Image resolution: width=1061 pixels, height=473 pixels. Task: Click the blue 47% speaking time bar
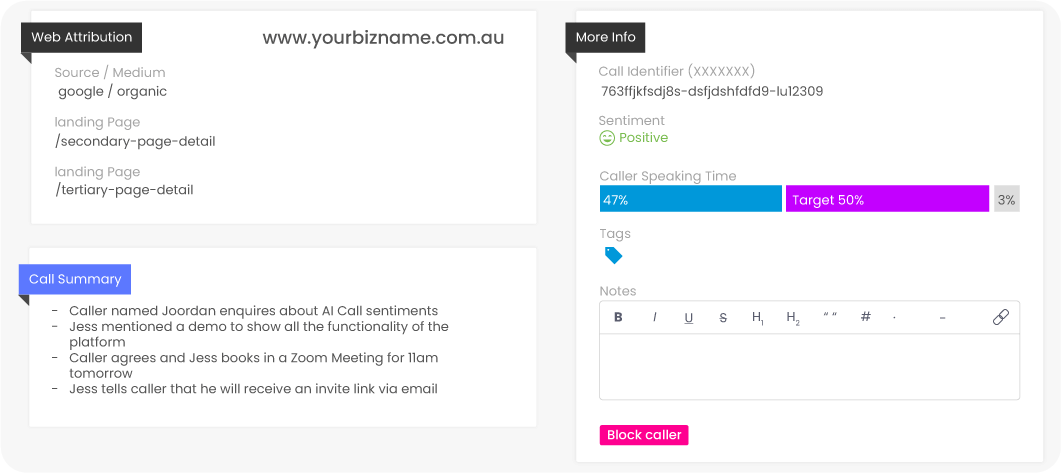(691, 200)
